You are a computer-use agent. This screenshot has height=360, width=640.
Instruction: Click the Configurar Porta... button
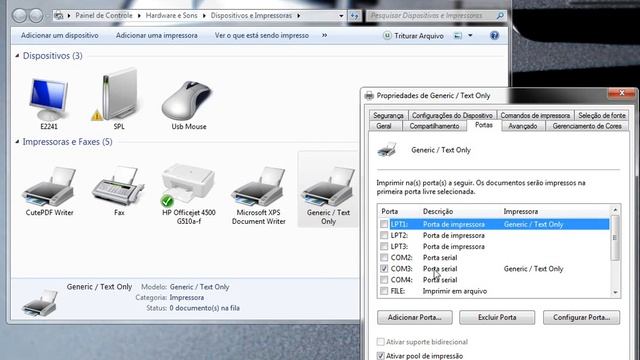pos(582,317)
